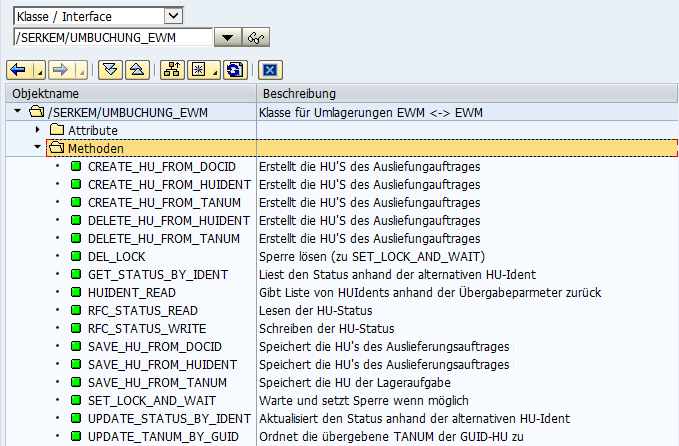This screenshot has height=446, width=679.
Task: Click the refresh object list icon
Action: [234, 70]
